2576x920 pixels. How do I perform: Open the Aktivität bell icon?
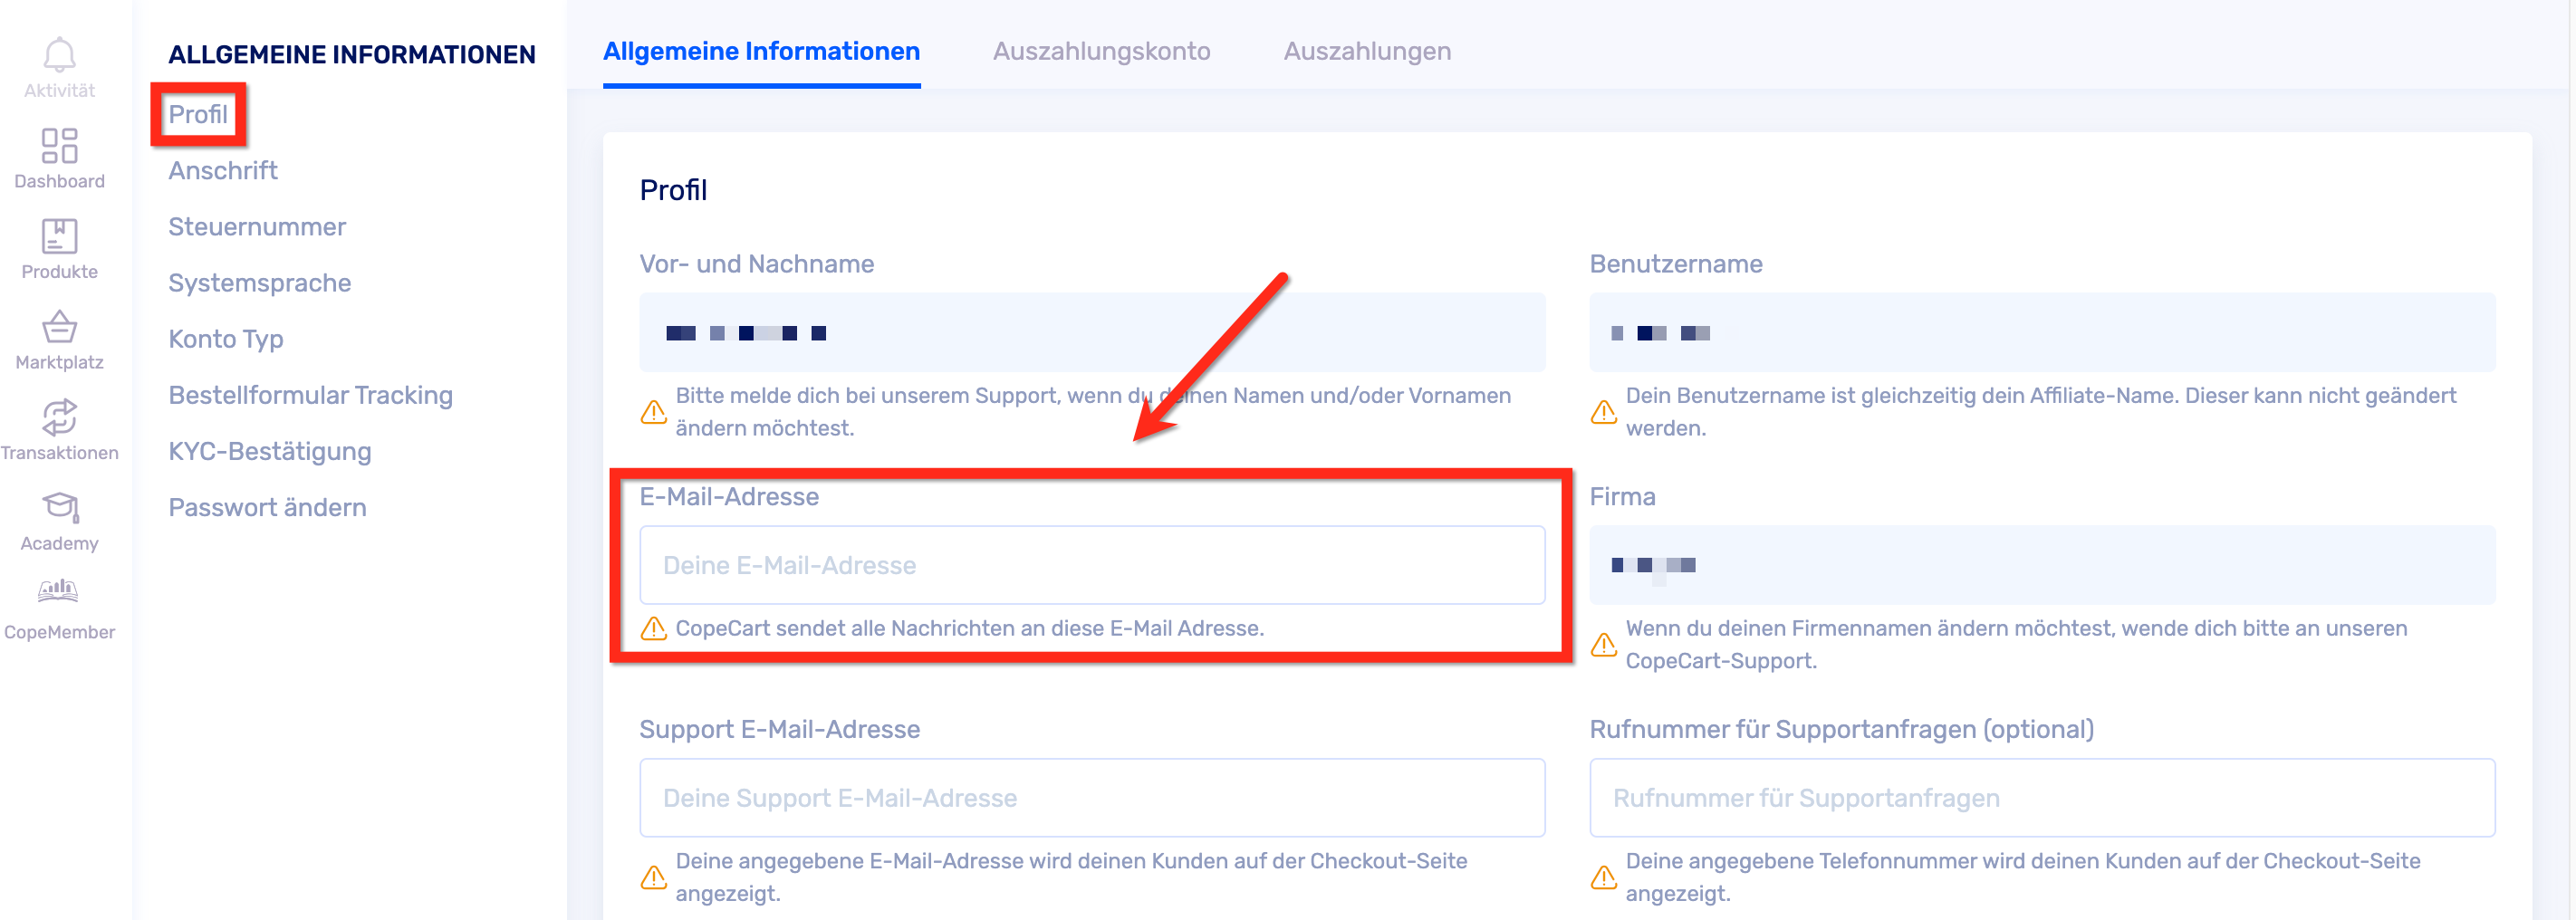pos(59,55)
